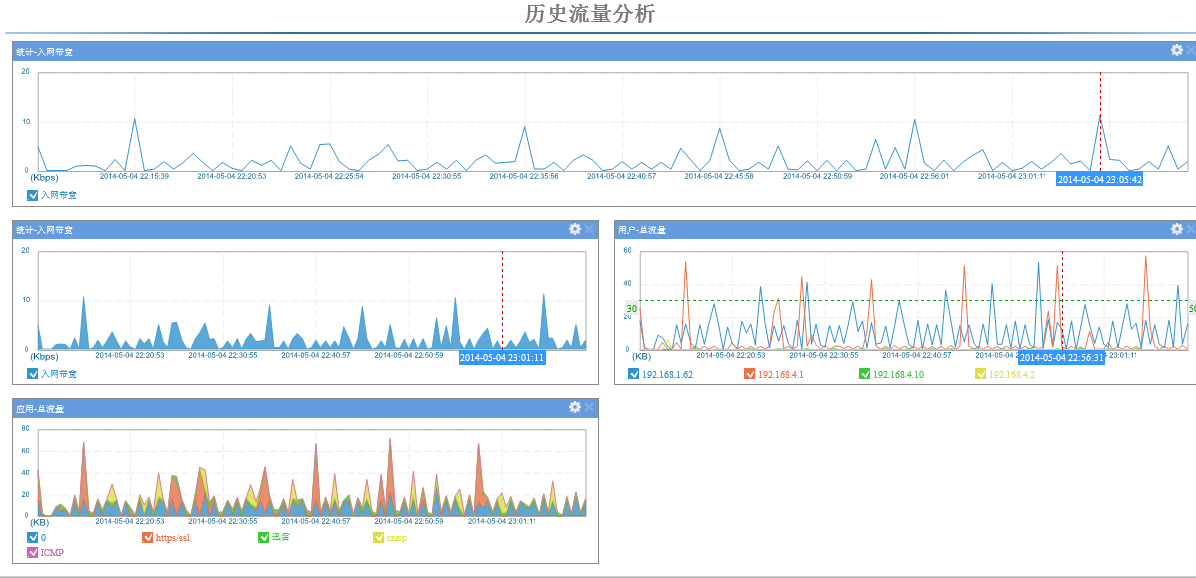Close the 应用-总流量 panel
1196x578 pixels.
pyautogui.click(x=589, y=407)
